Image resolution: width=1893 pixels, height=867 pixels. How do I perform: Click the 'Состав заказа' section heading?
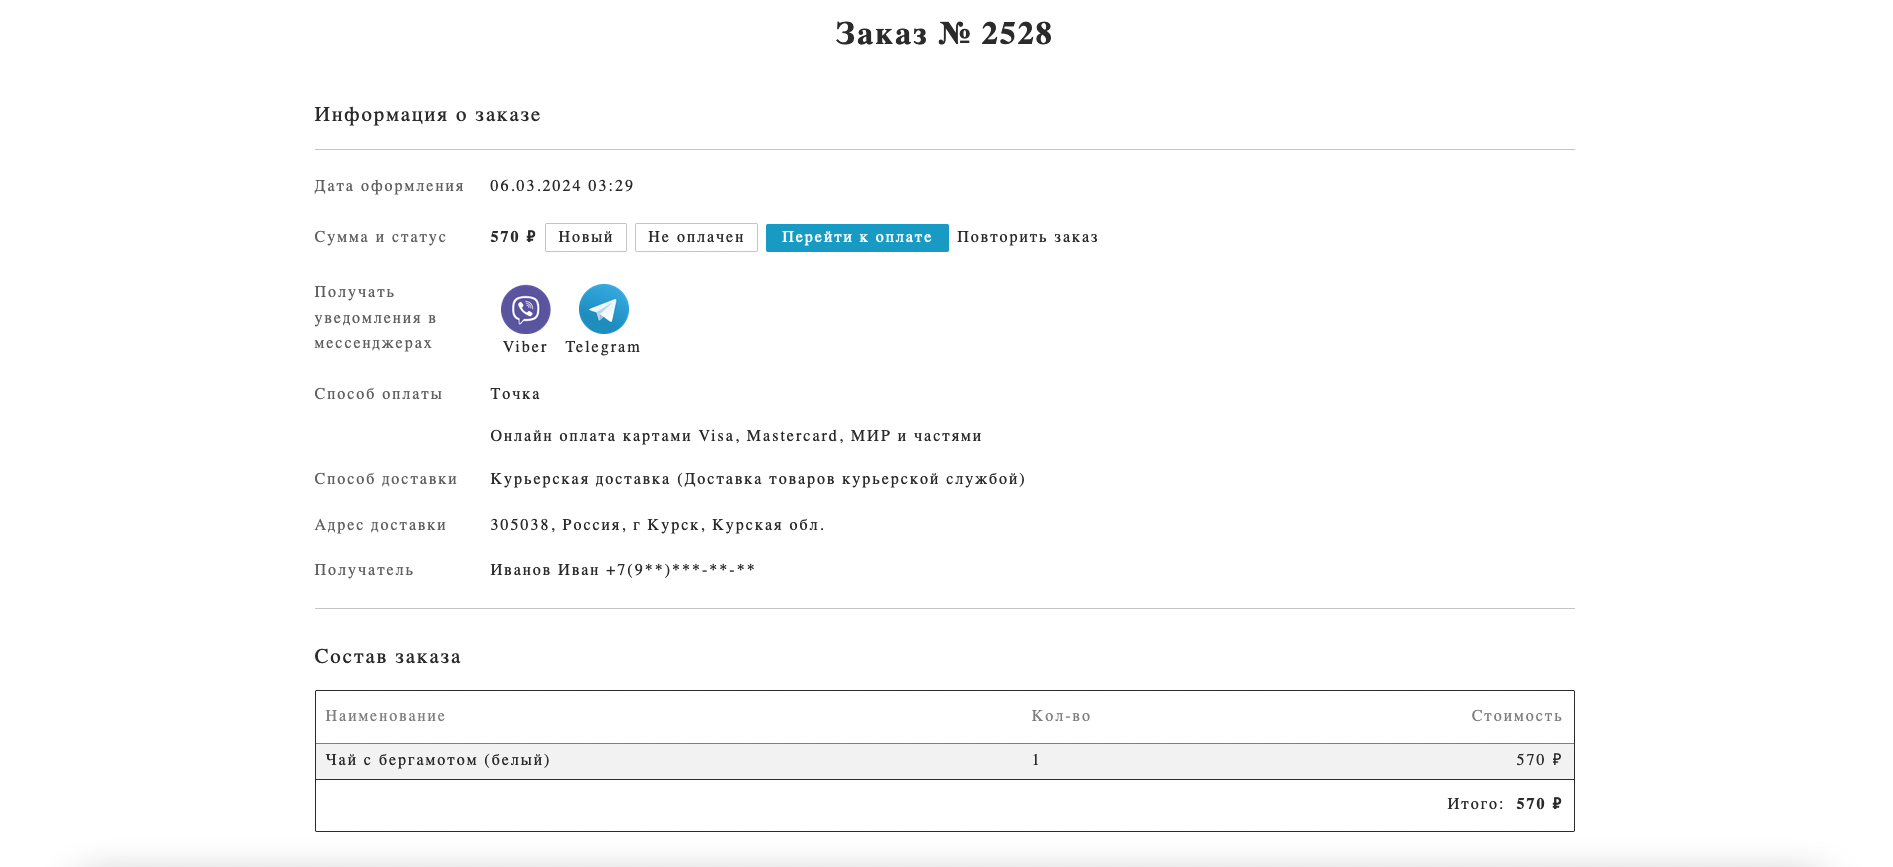[x=388, y=657]
